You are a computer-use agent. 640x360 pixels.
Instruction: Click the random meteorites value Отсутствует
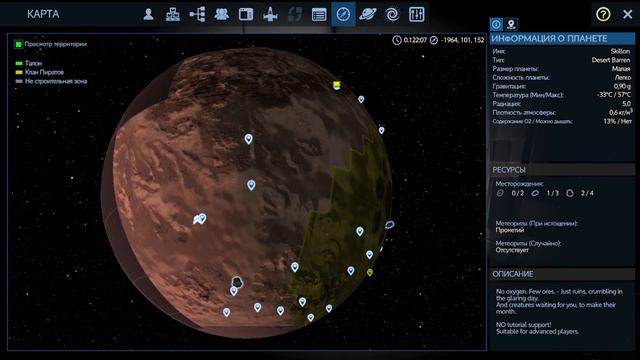[512, 250]
